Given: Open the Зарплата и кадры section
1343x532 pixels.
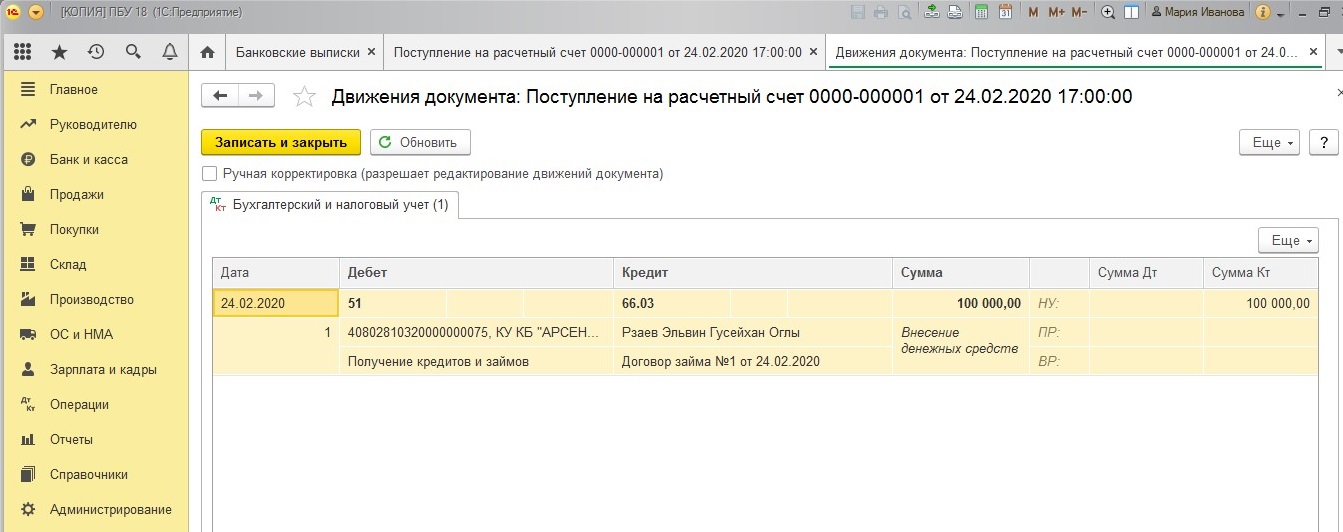Looking at the screenshot, I should click(x=94, y=369).
